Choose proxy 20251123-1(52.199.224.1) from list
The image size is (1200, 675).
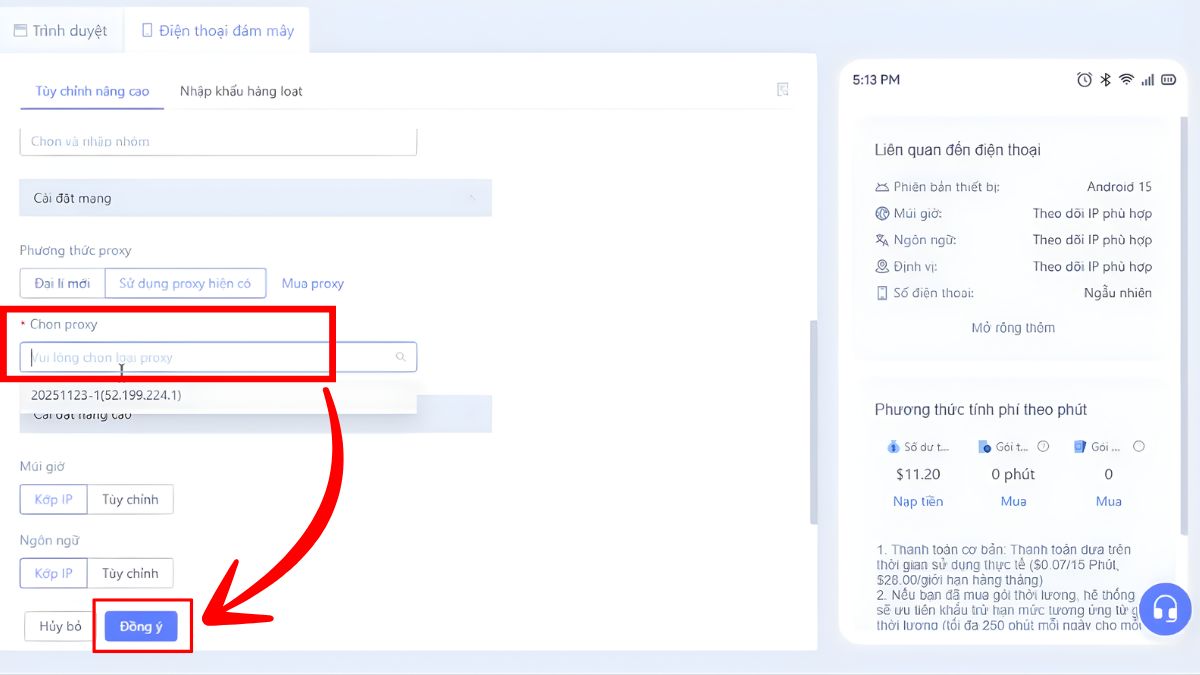click(106, 395)
